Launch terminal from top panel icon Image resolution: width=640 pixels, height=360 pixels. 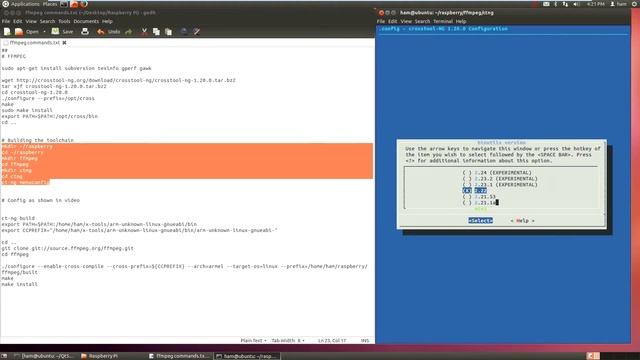coord(64,4)
